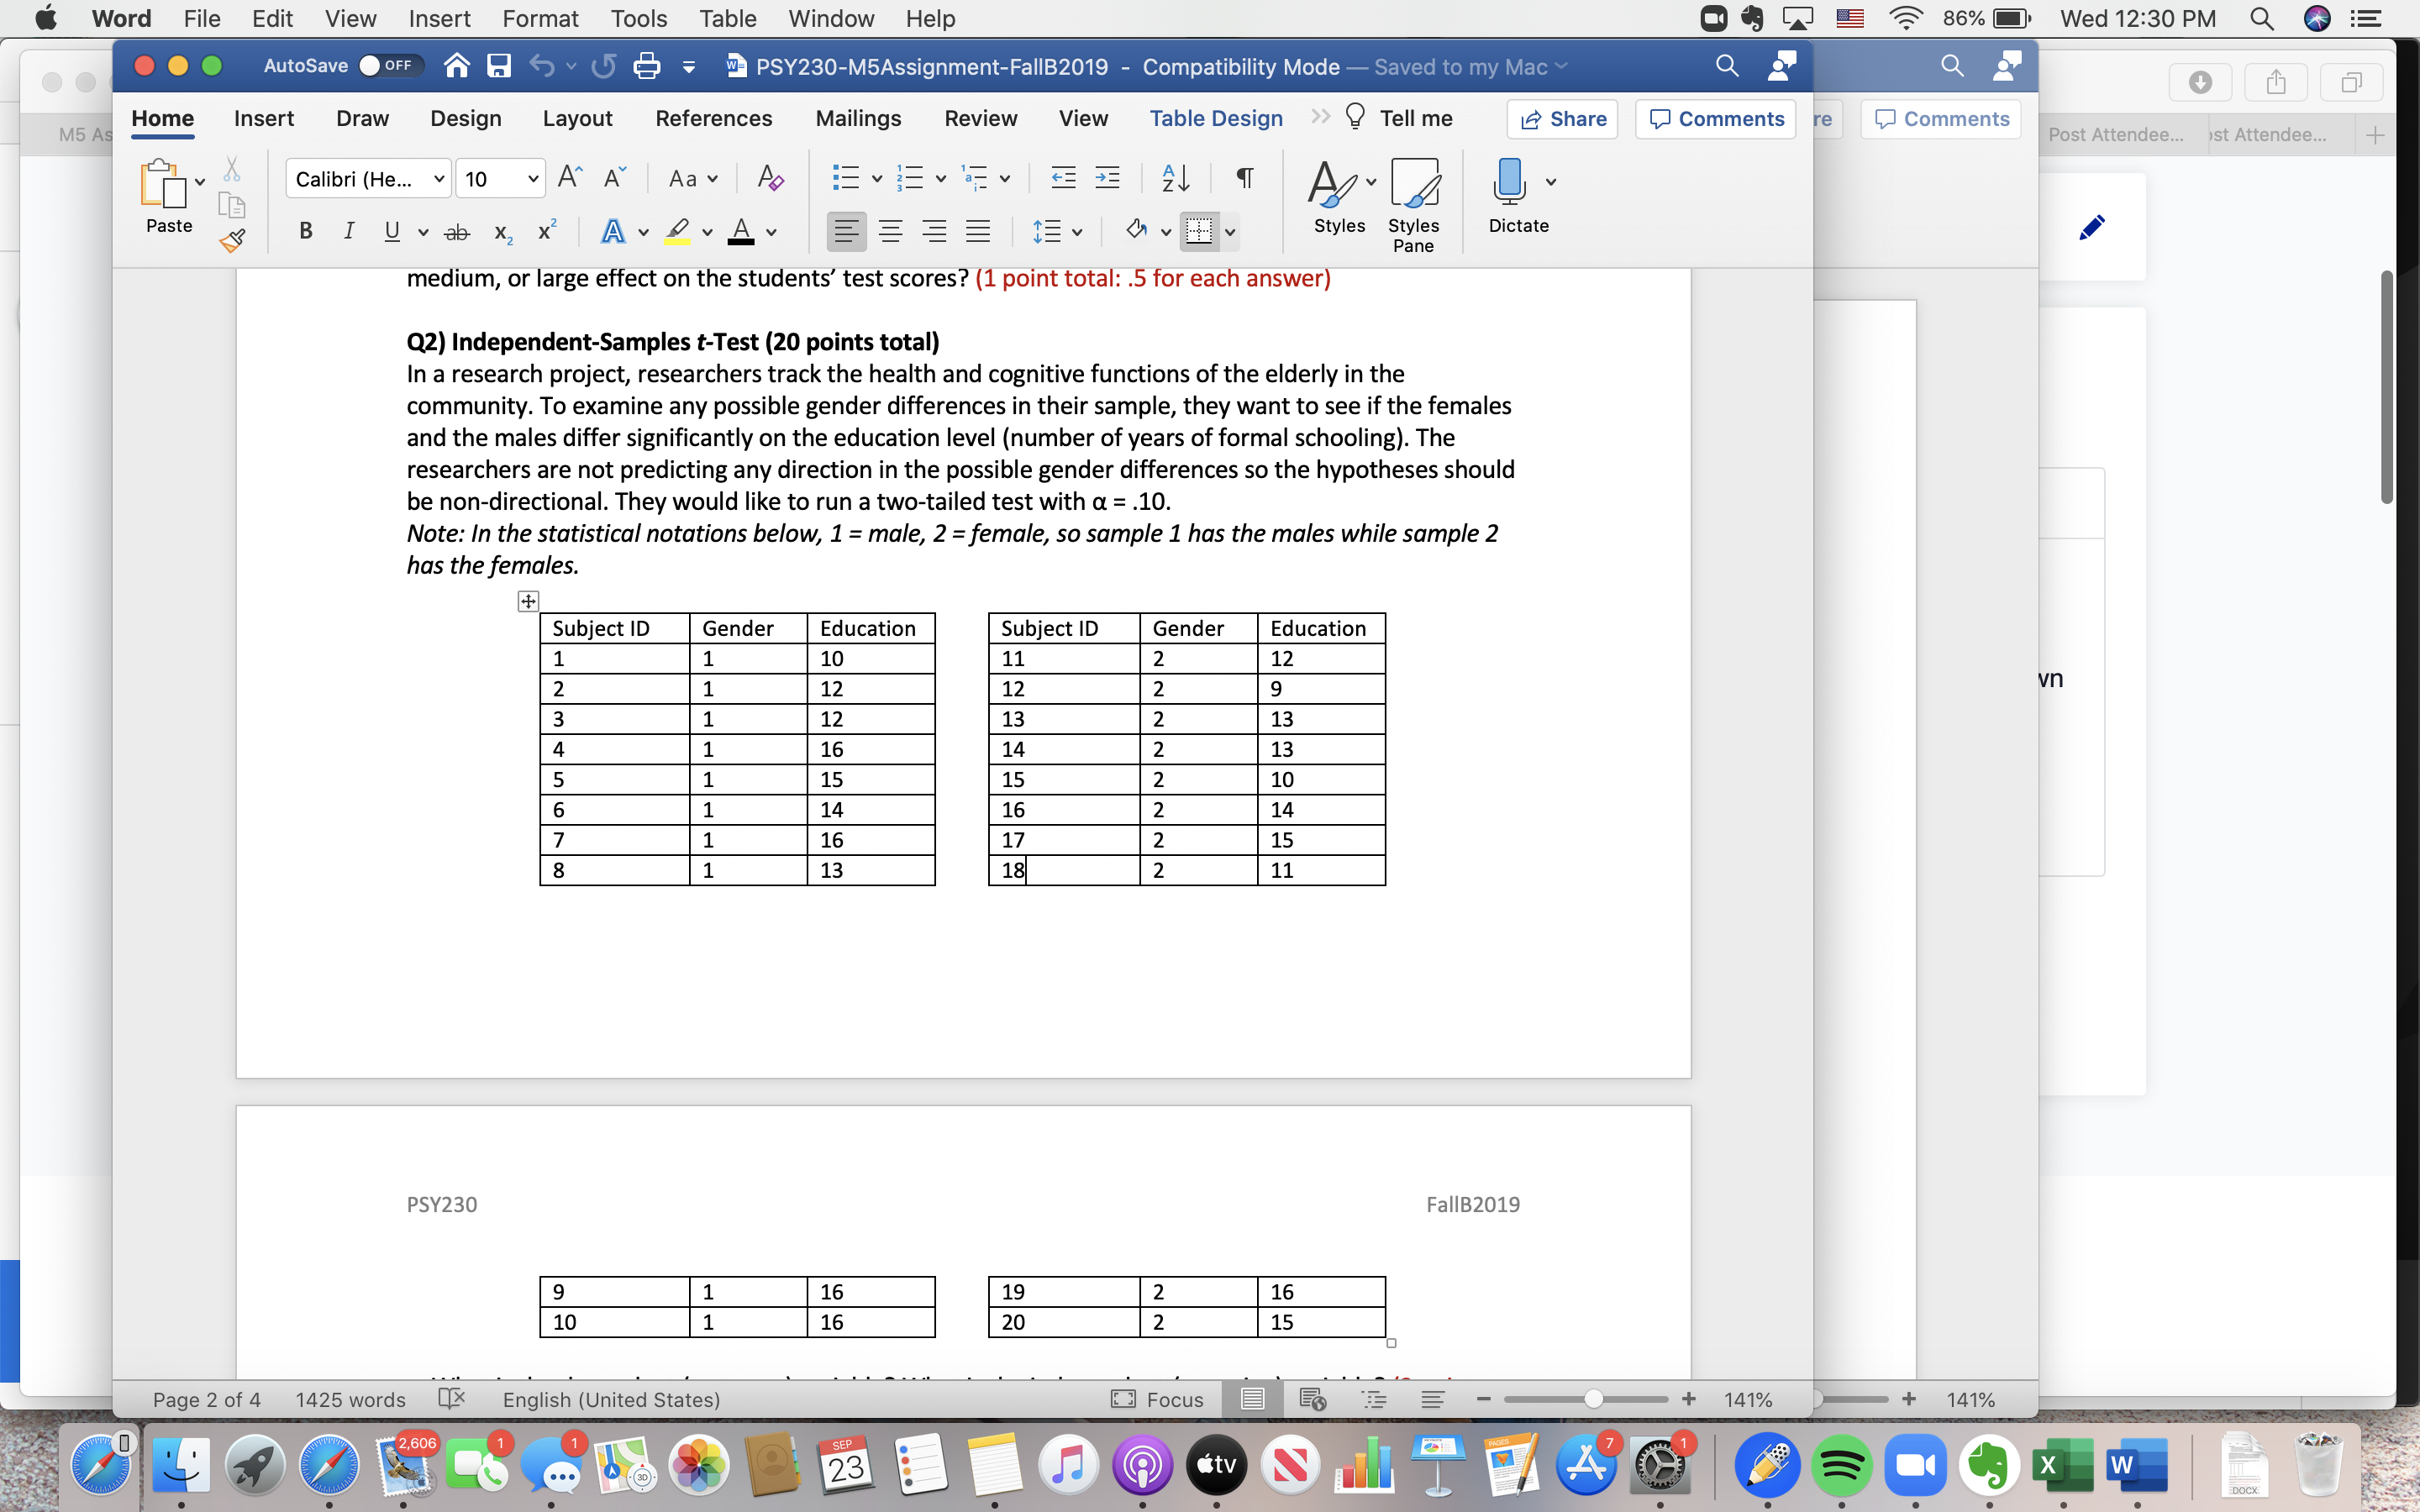Click the Home icon in title bar
This screenshot has width=2420, height=1512.
point(457,66)
